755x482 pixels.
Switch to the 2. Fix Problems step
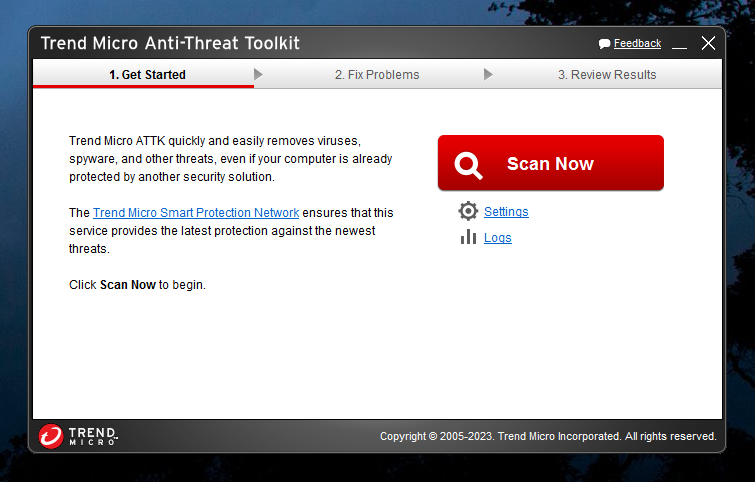pyautogui.click(x=377, y=75)
